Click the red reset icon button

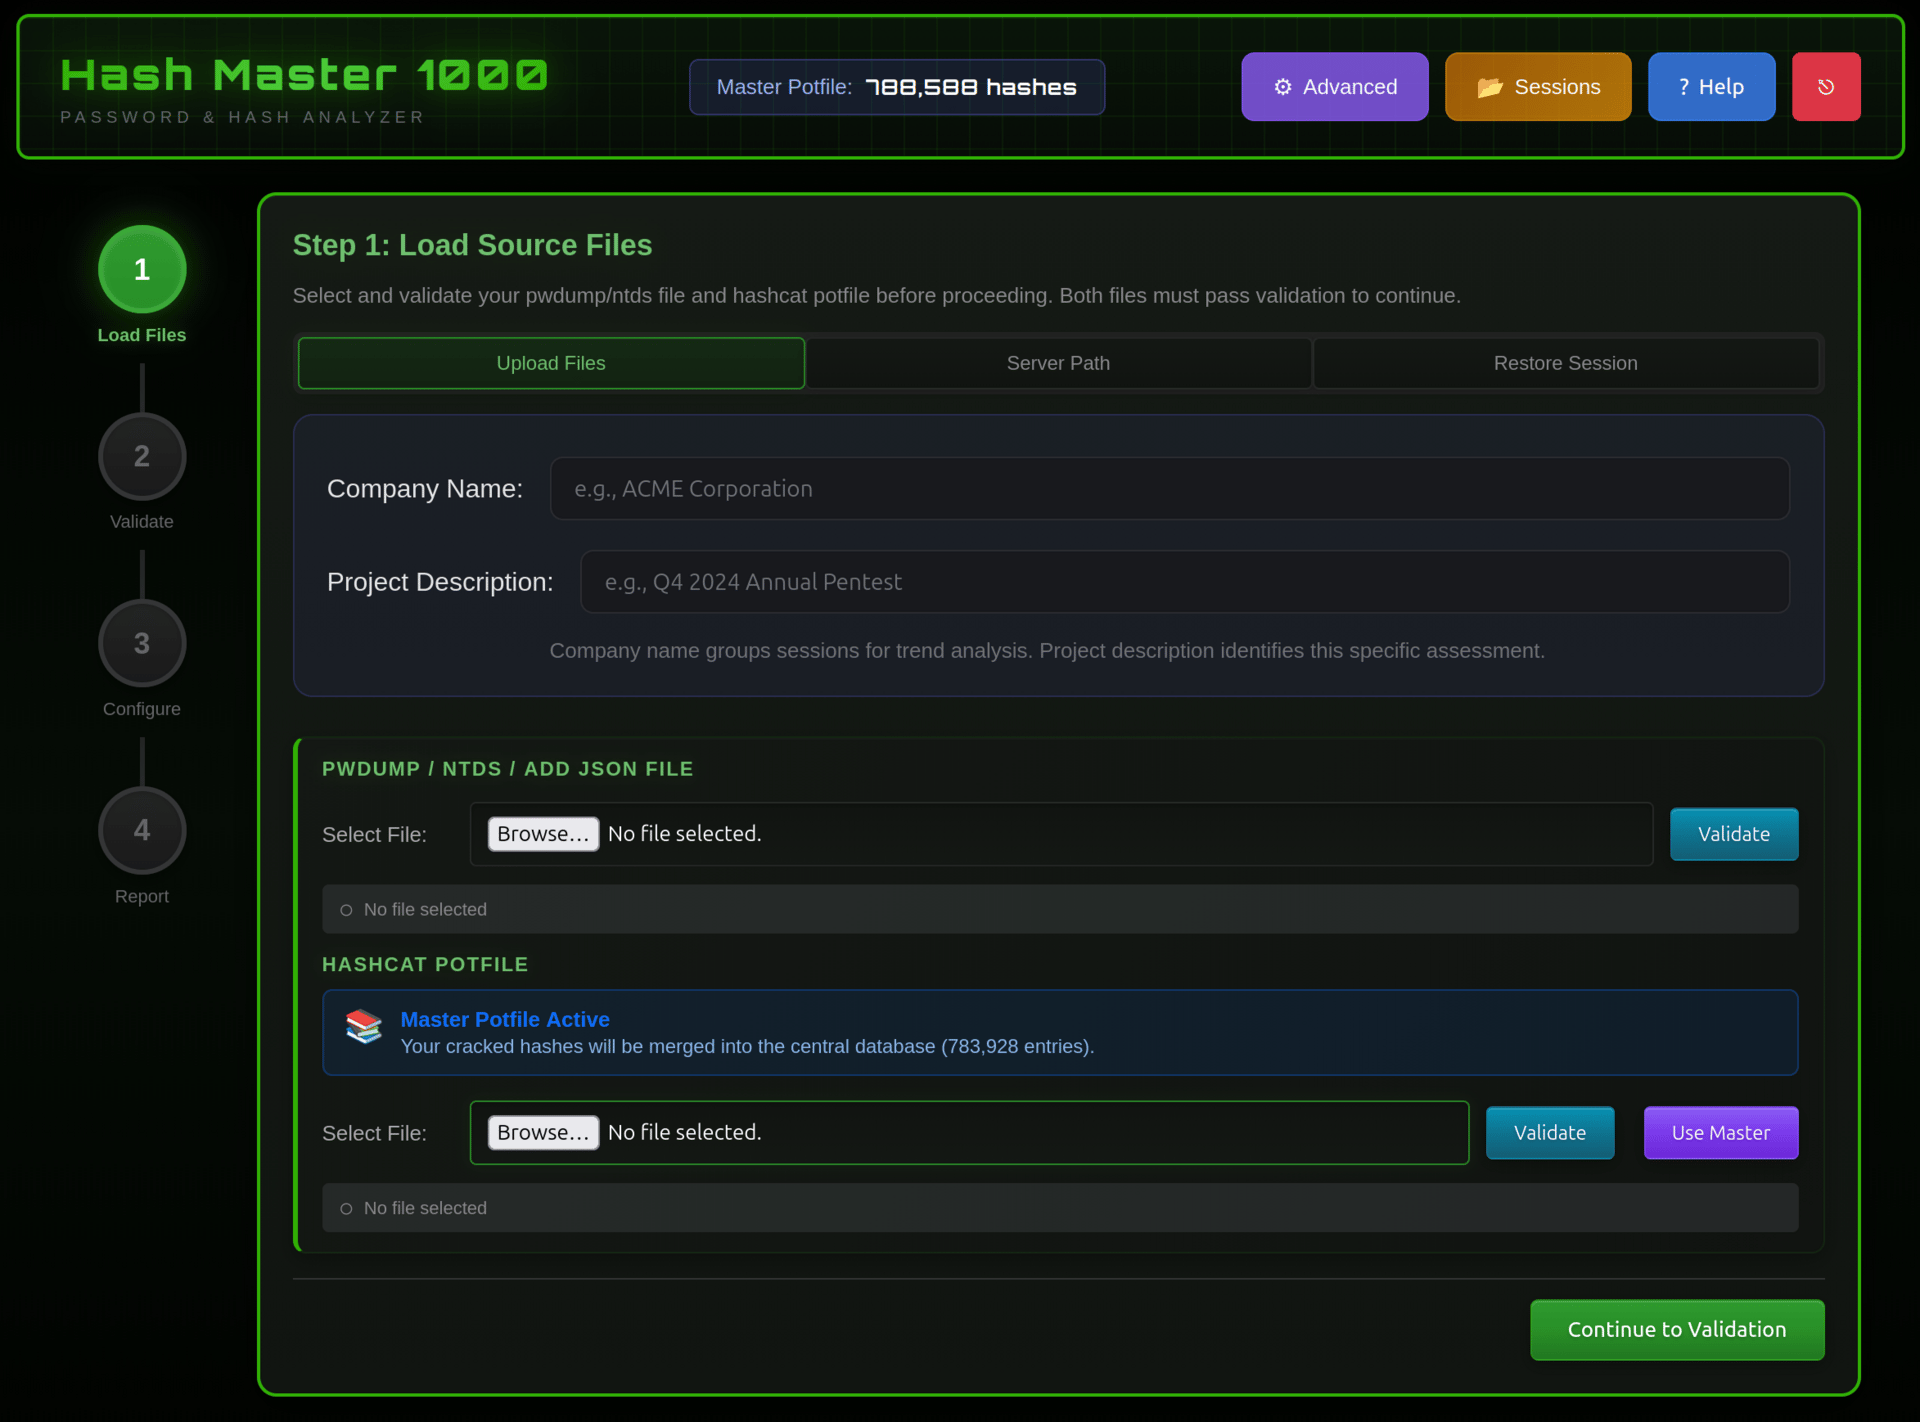1825,87
